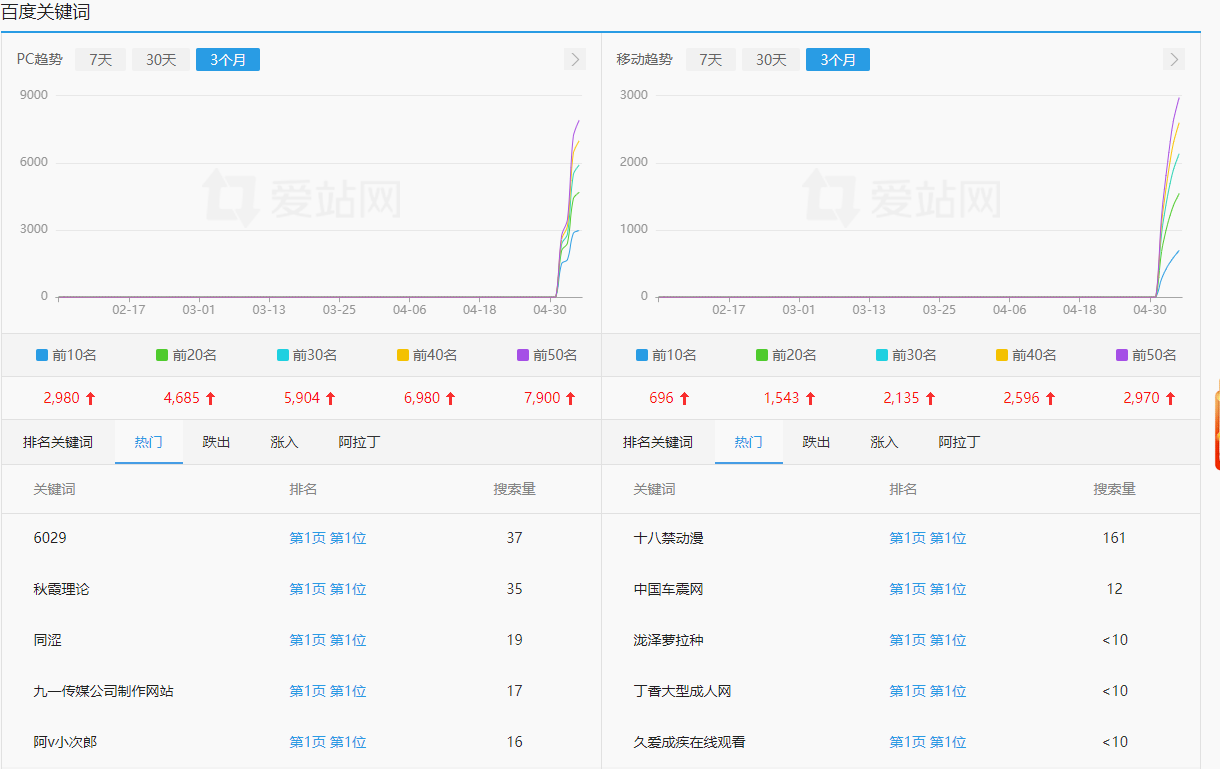1220x769 pixels.
Task: Click mobile 前20名 value 1,543
Action: pyautogui.click(x=782, y=398)
